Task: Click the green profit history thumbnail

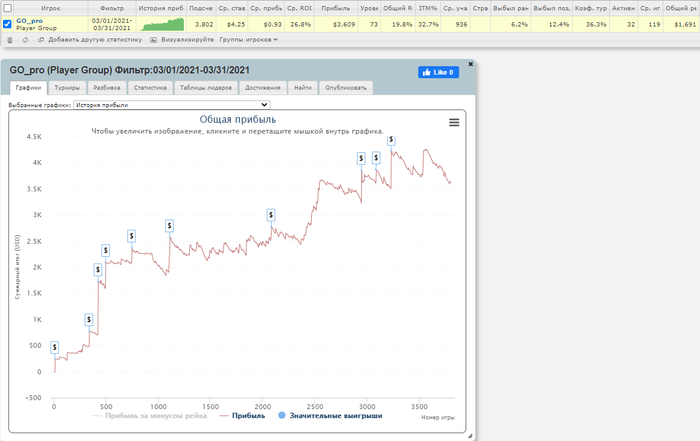Action: [x=161, y=24]
